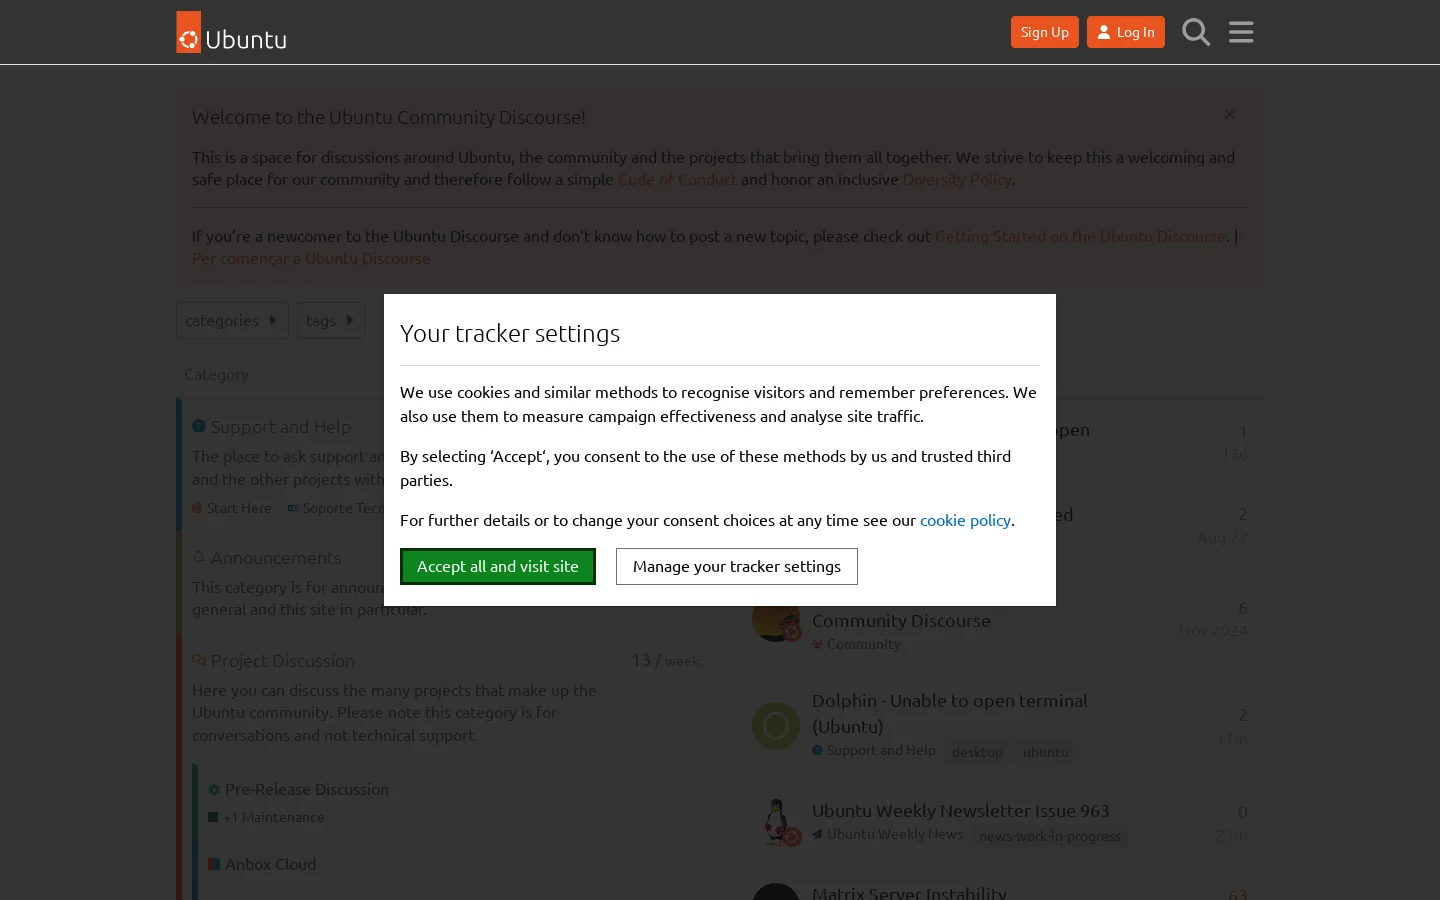Click the Log In button
This screenshot has width=1440, height=900.
coord(1126,32)
